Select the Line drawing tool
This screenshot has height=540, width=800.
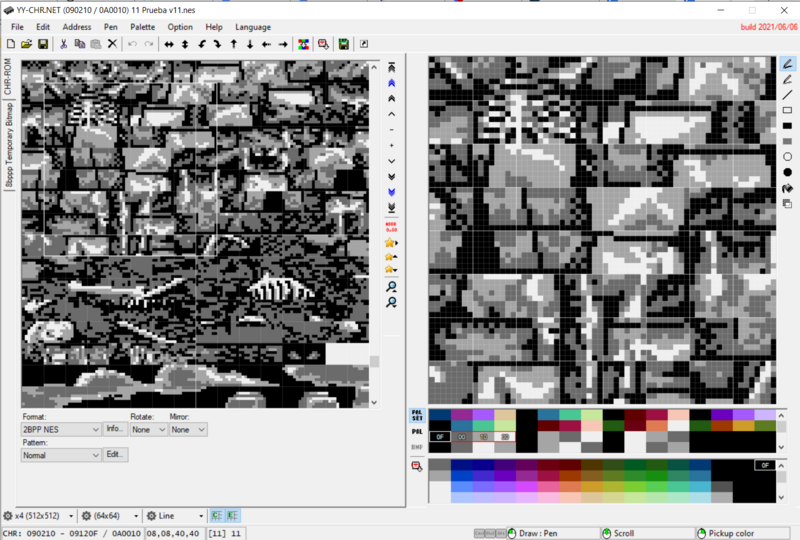pos(787,95)
